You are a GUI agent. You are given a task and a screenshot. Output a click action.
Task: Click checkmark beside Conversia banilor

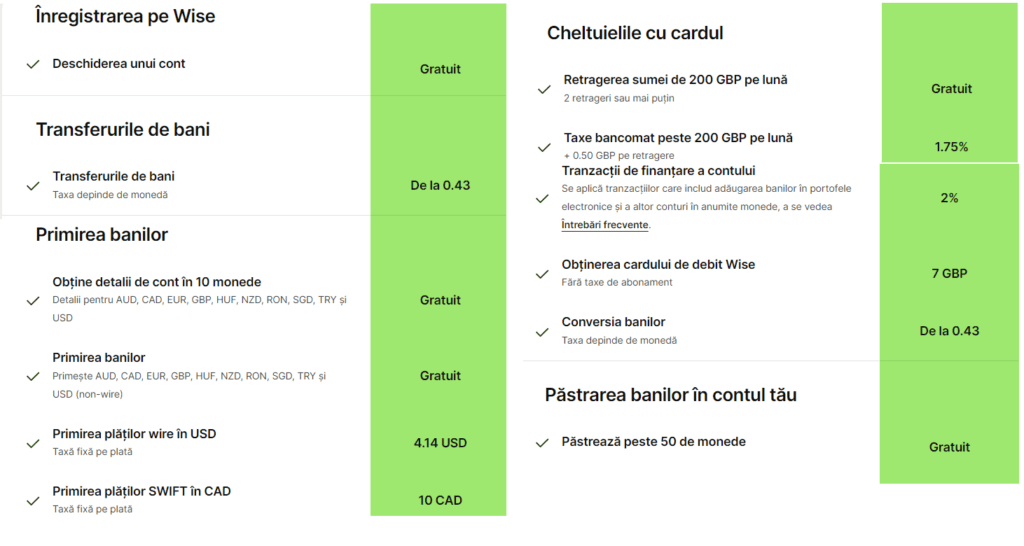(x=544, y=331)
